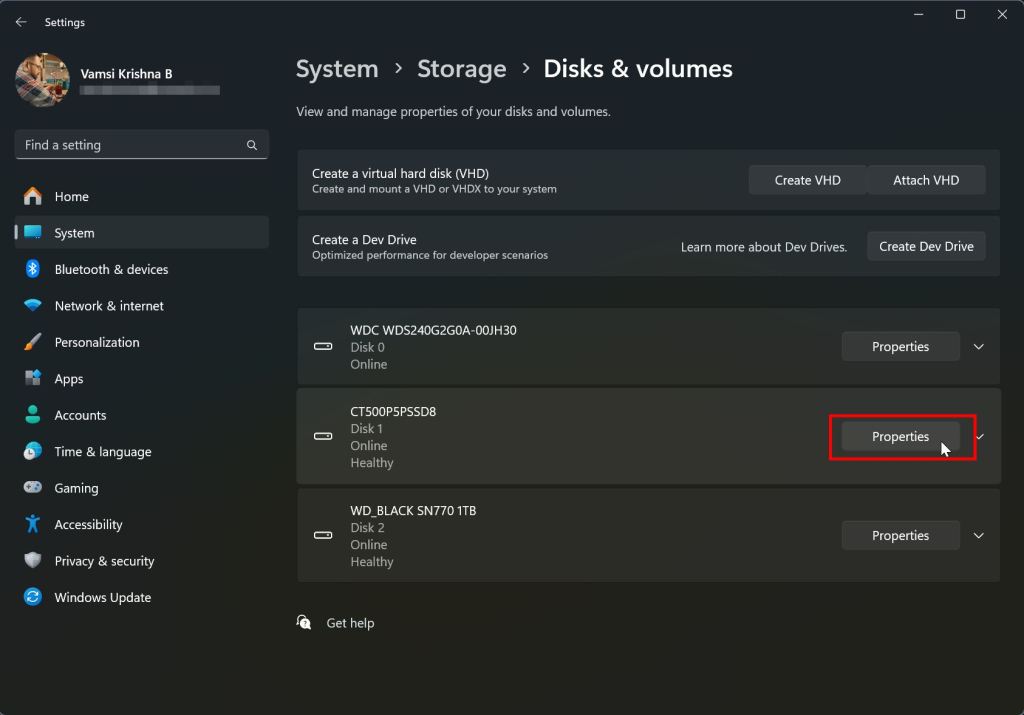
Task: Click the Apps grid icon
Action: [x=33, y=378]
